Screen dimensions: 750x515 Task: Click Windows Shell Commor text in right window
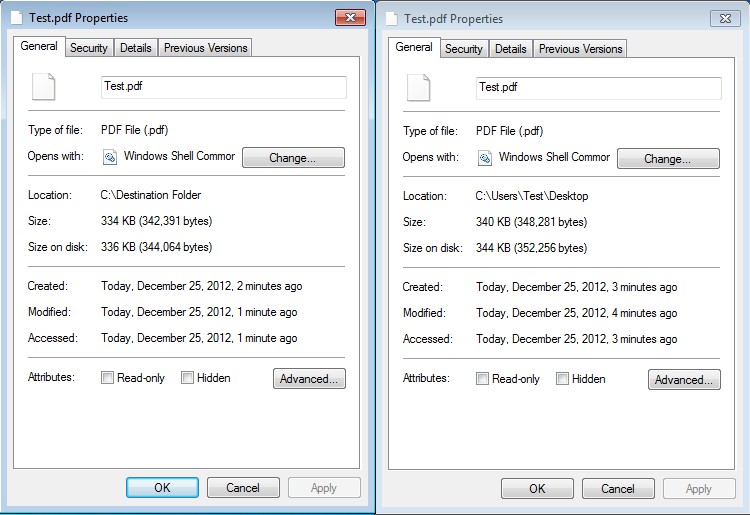554,157
